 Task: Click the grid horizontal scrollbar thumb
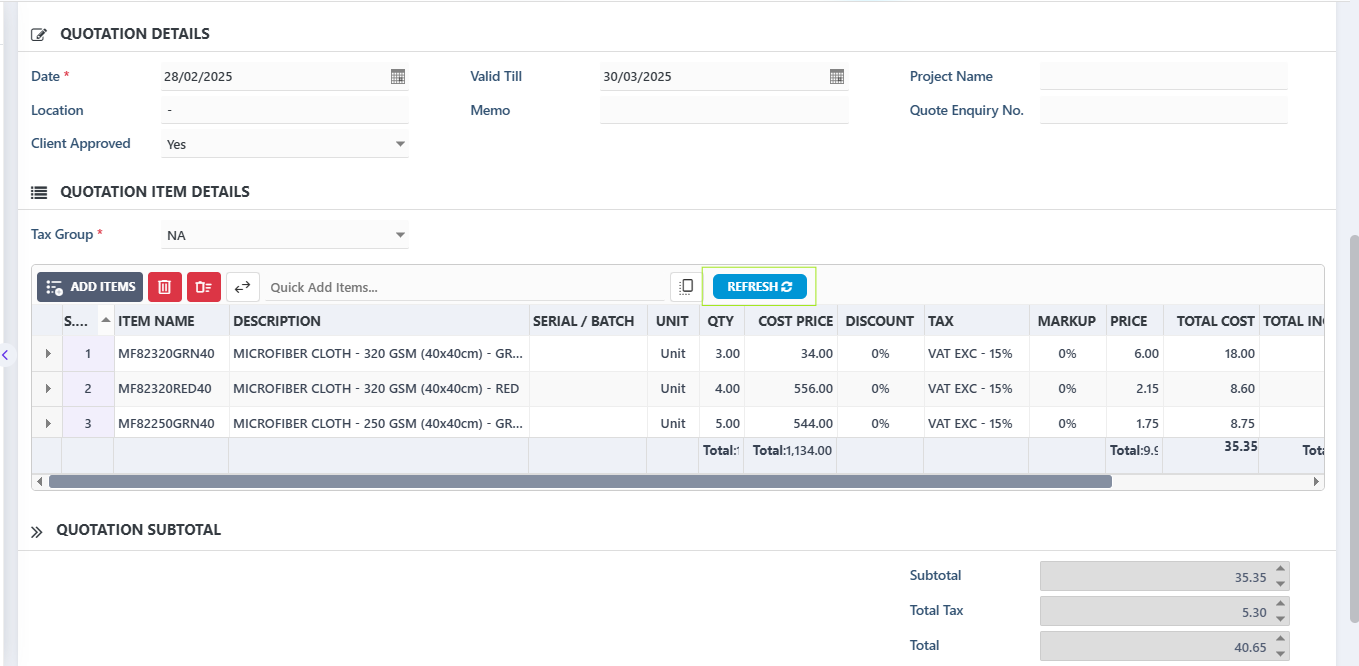pos(580,482)
